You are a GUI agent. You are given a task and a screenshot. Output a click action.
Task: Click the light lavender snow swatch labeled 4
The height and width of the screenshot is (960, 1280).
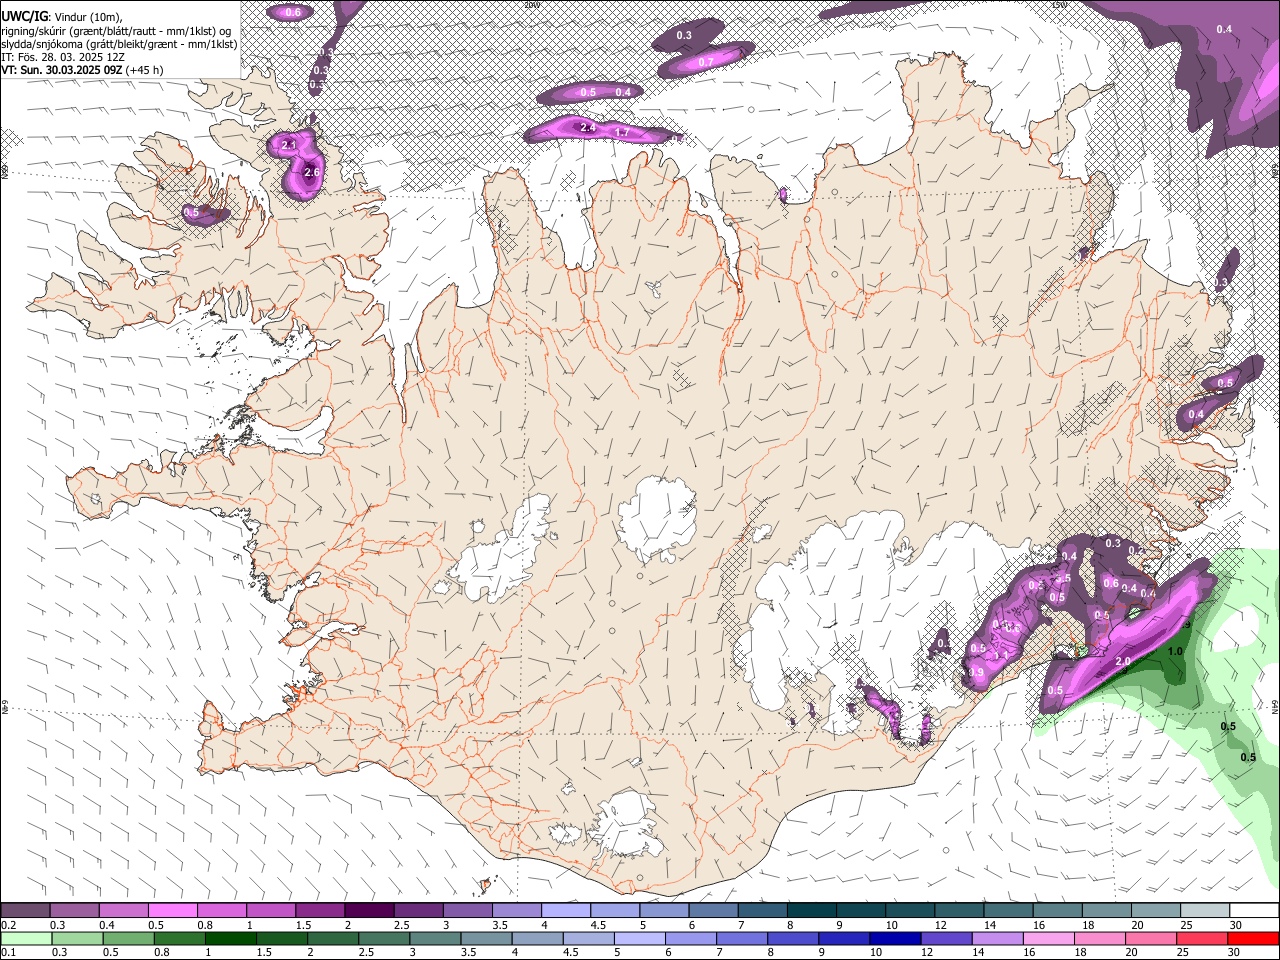click(x=566, y=911)
